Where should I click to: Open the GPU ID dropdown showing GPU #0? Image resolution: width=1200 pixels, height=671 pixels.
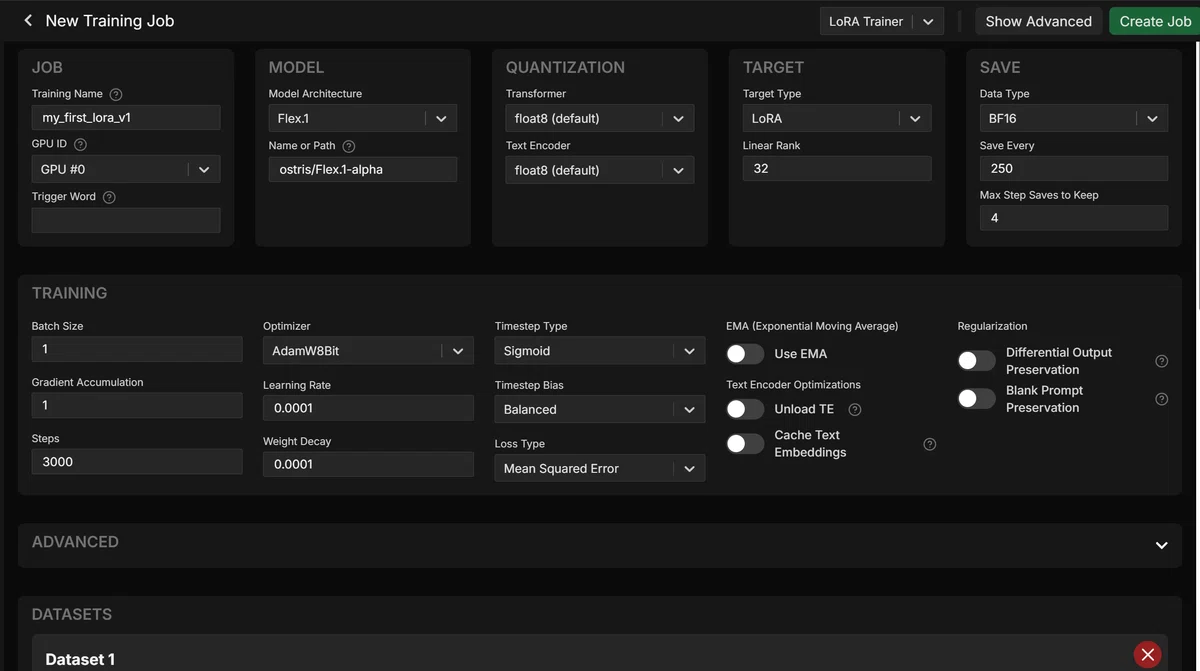click(126, 169)
